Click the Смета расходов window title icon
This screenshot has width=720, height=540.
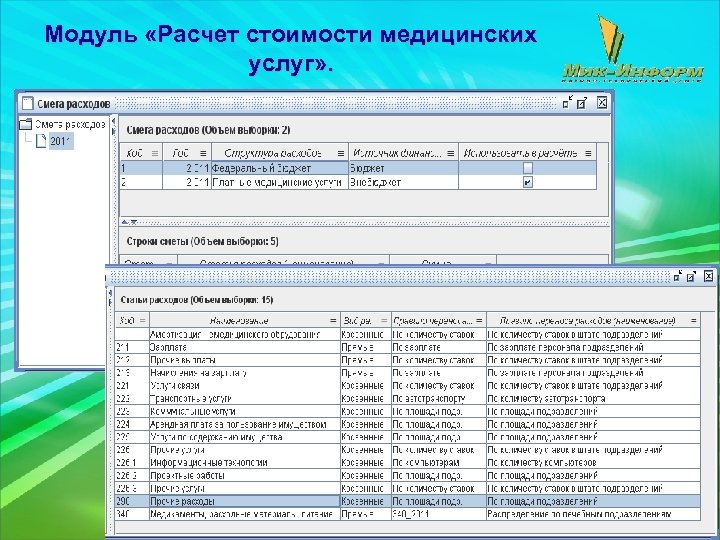pos(28,103)
